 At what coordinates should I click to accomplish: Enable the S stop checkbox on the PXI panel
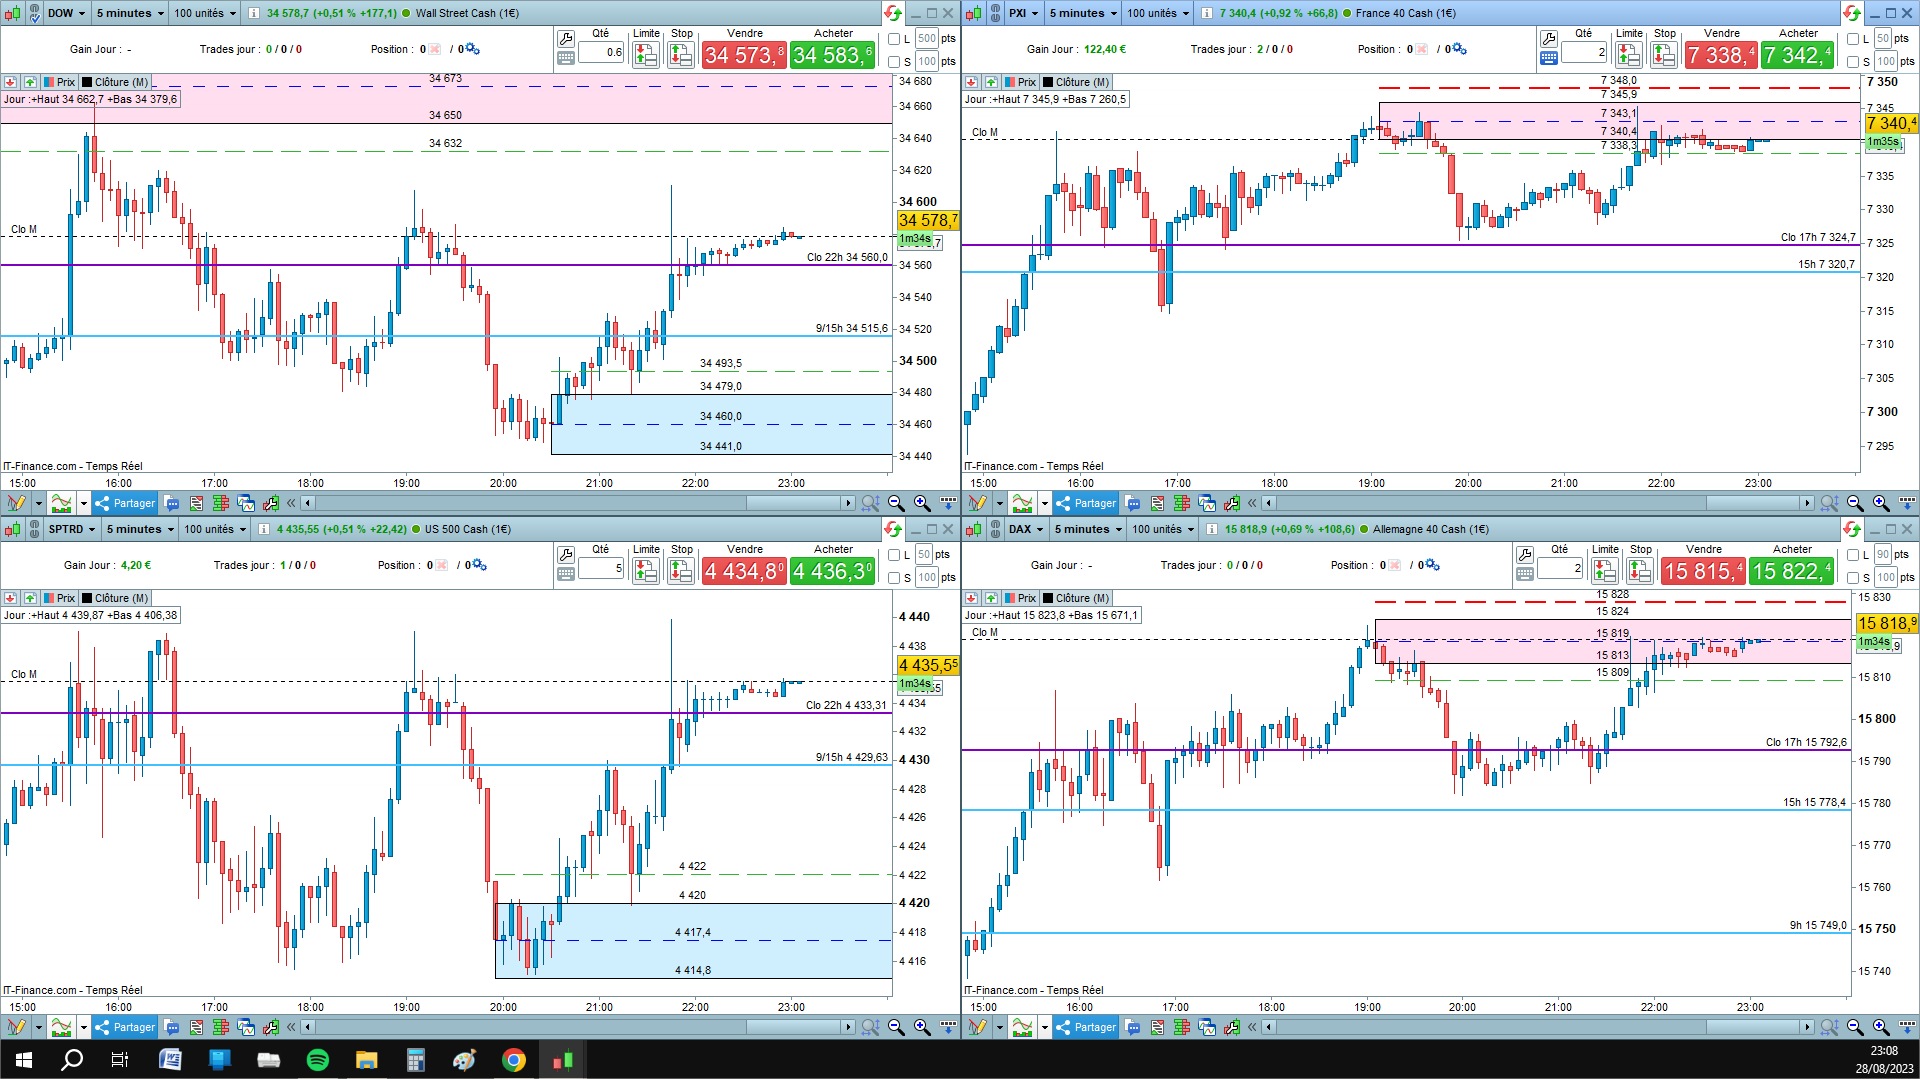tap(1853, 62)
